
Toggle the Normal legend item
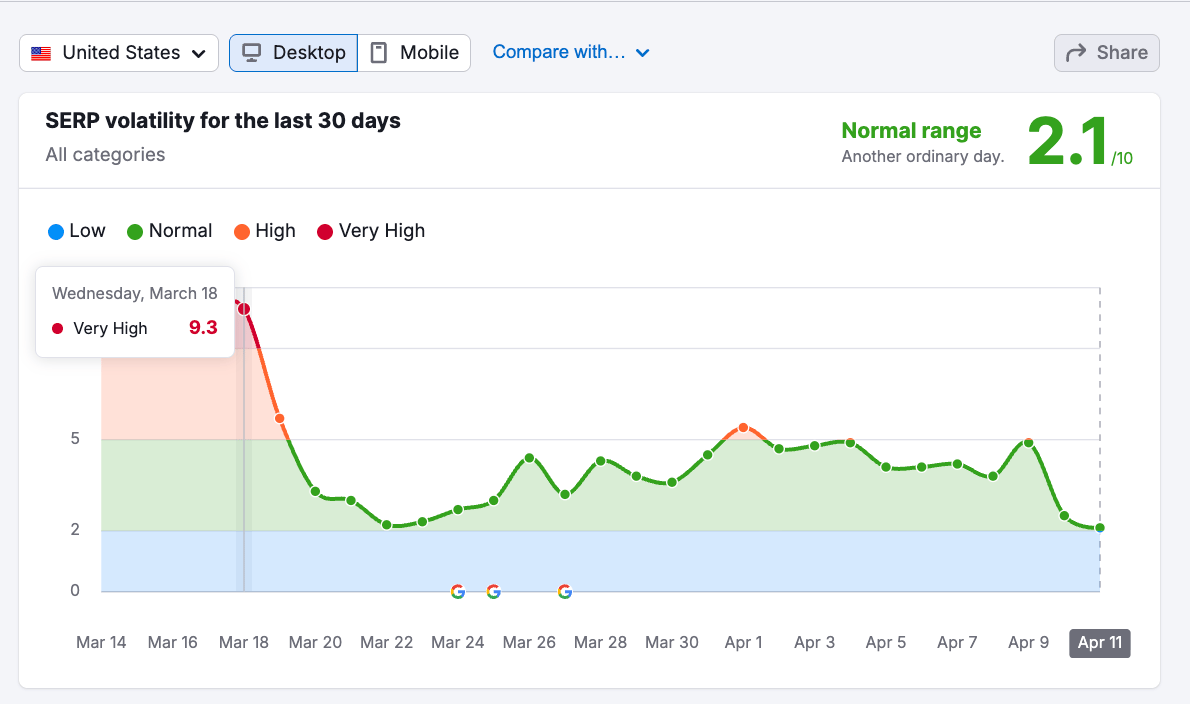coord(169,231)
